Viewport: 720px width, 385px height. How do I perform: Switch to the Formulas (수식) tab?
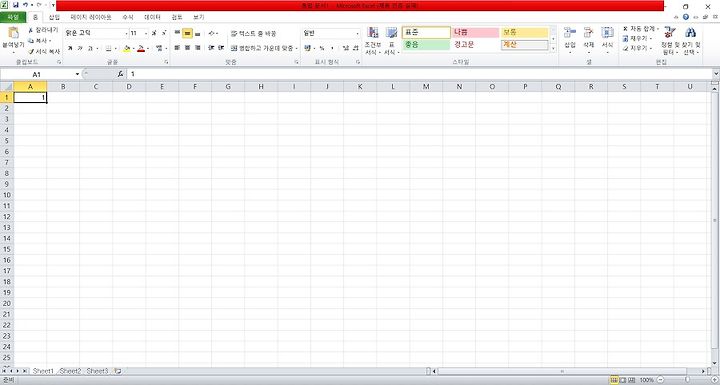(128, 17)
